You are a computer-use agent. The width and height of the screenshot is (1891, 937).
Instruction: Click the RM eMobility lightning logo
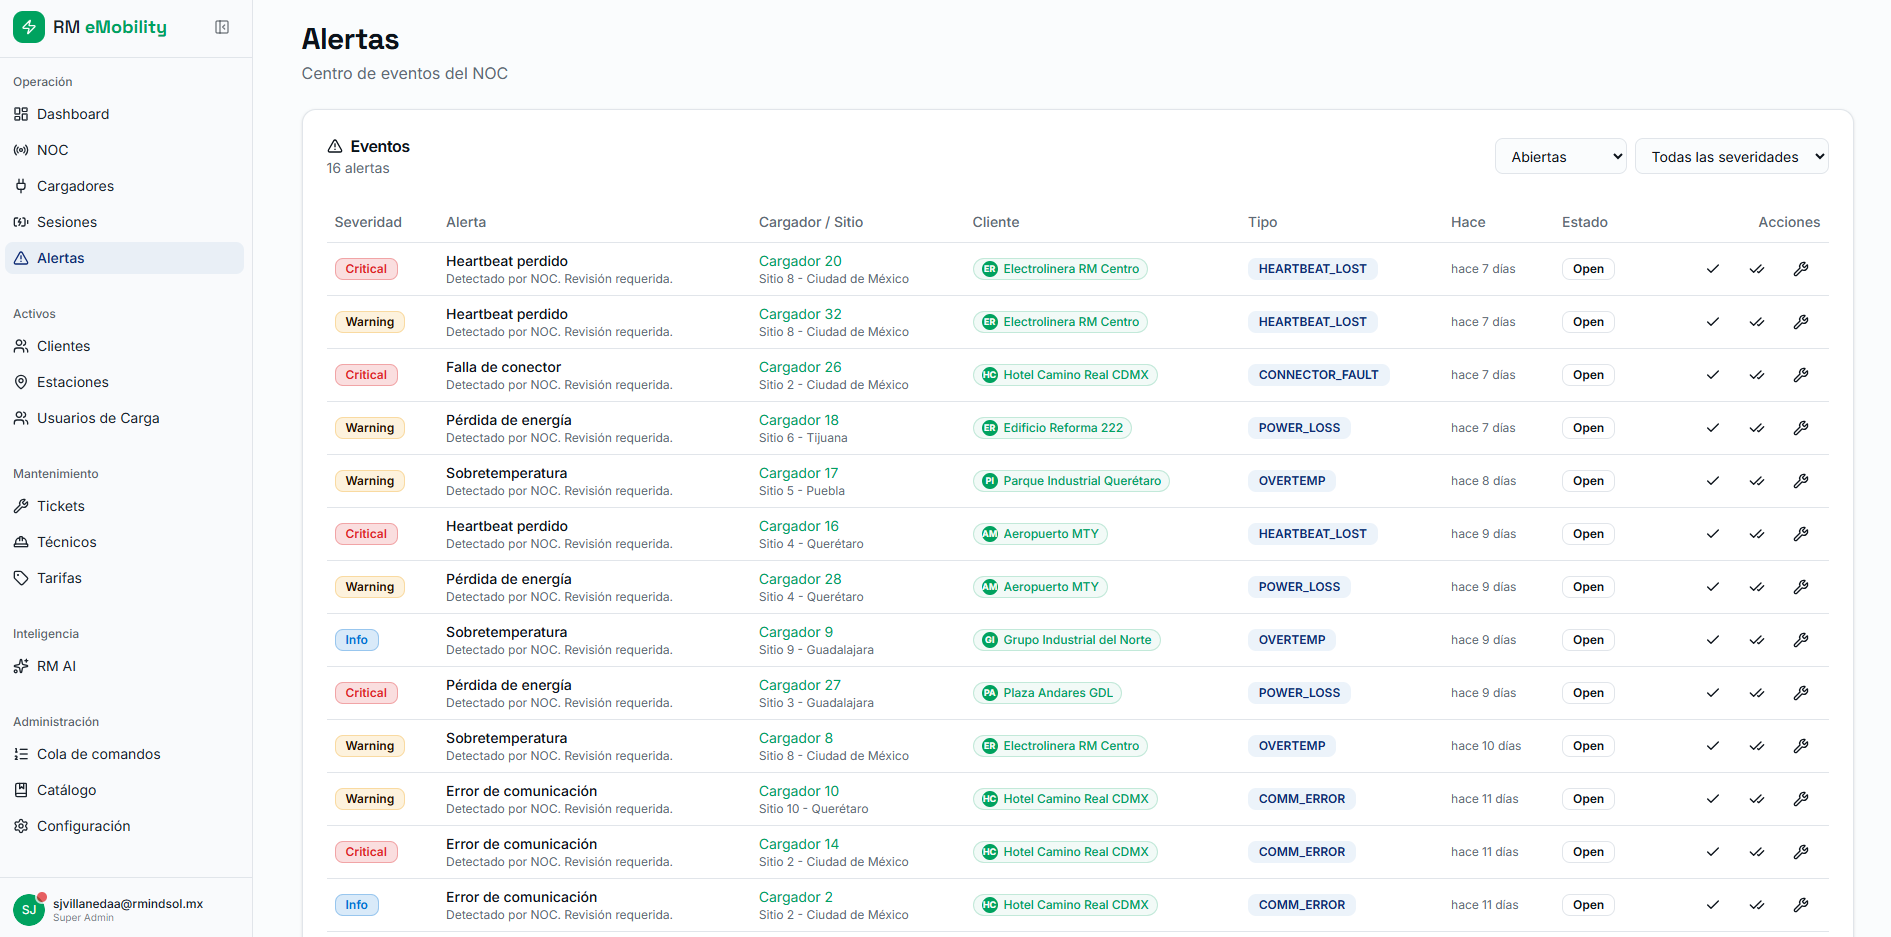[x=29, y=27]
